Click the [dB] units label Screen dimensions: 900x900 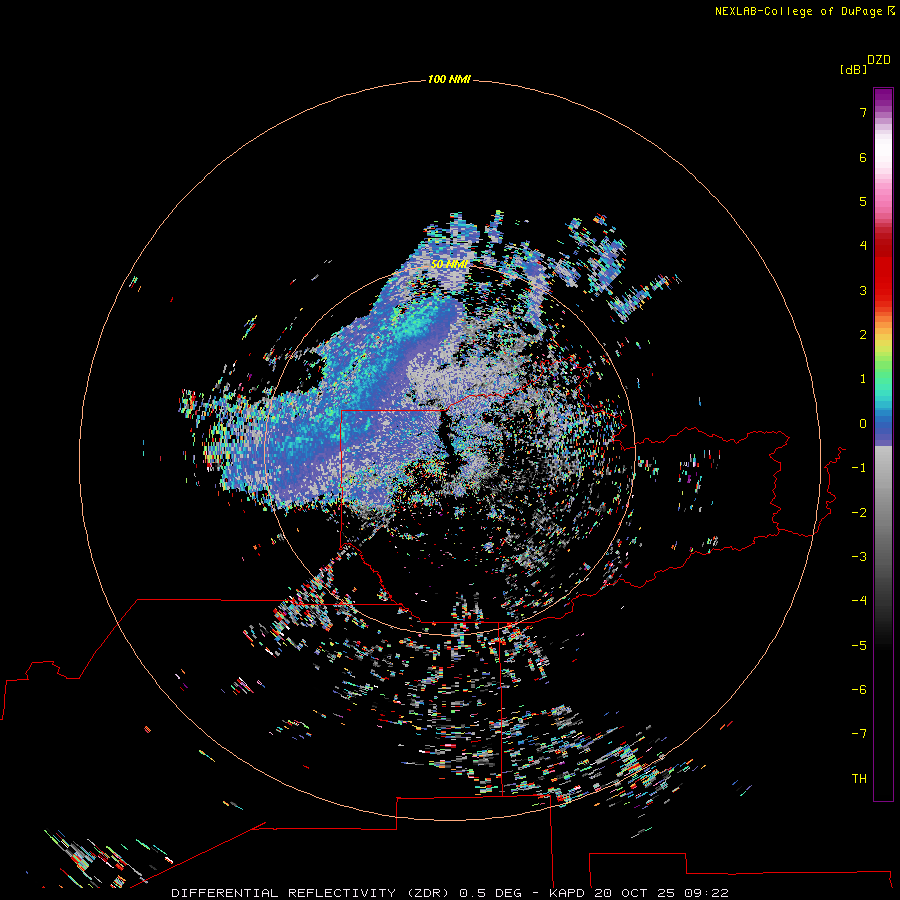click(x=853, y=69)
